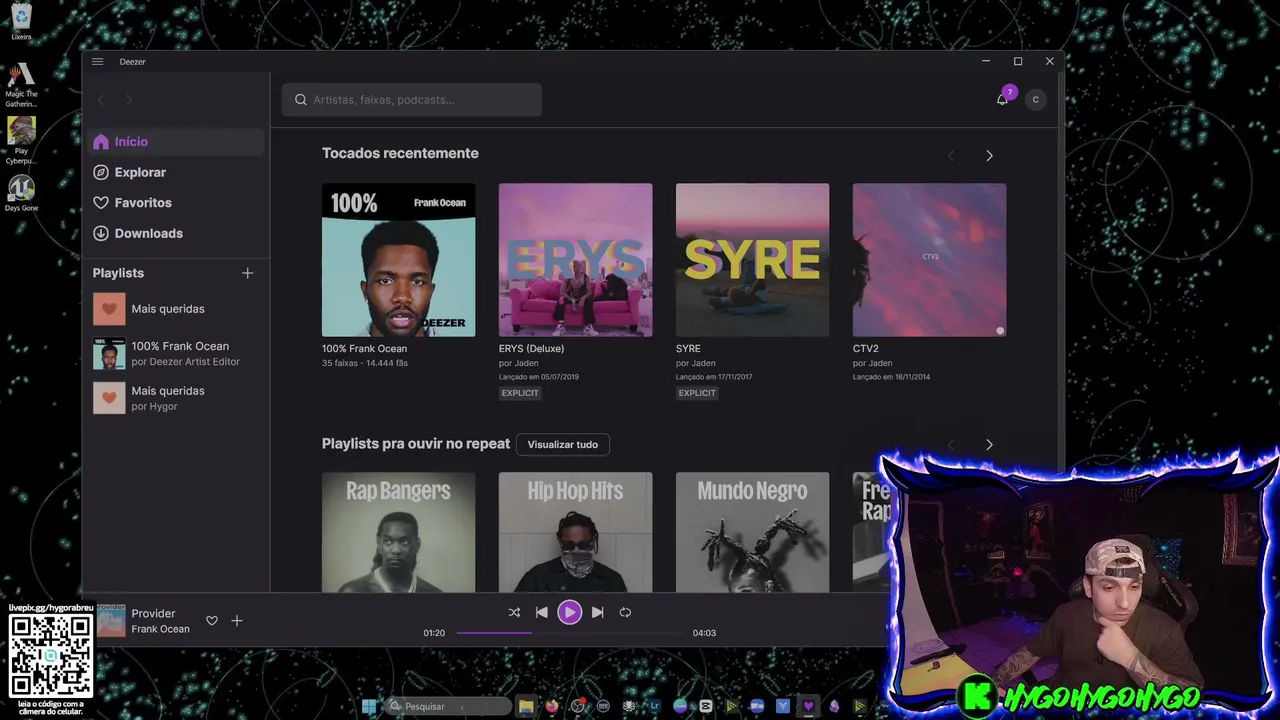Open the Hip Hop Hits playlist
The width and height of the screenshot is (1280, 720).
pos(575,532)
